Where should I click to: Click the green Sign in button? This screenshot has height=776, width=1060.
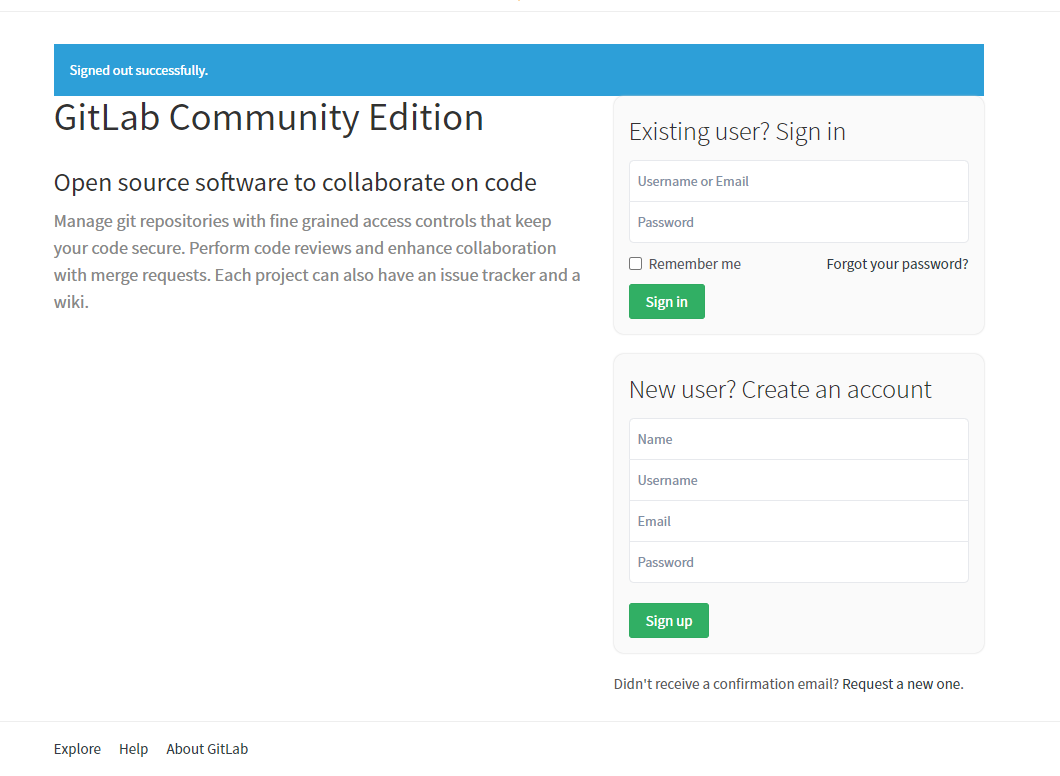coord(667,301)
